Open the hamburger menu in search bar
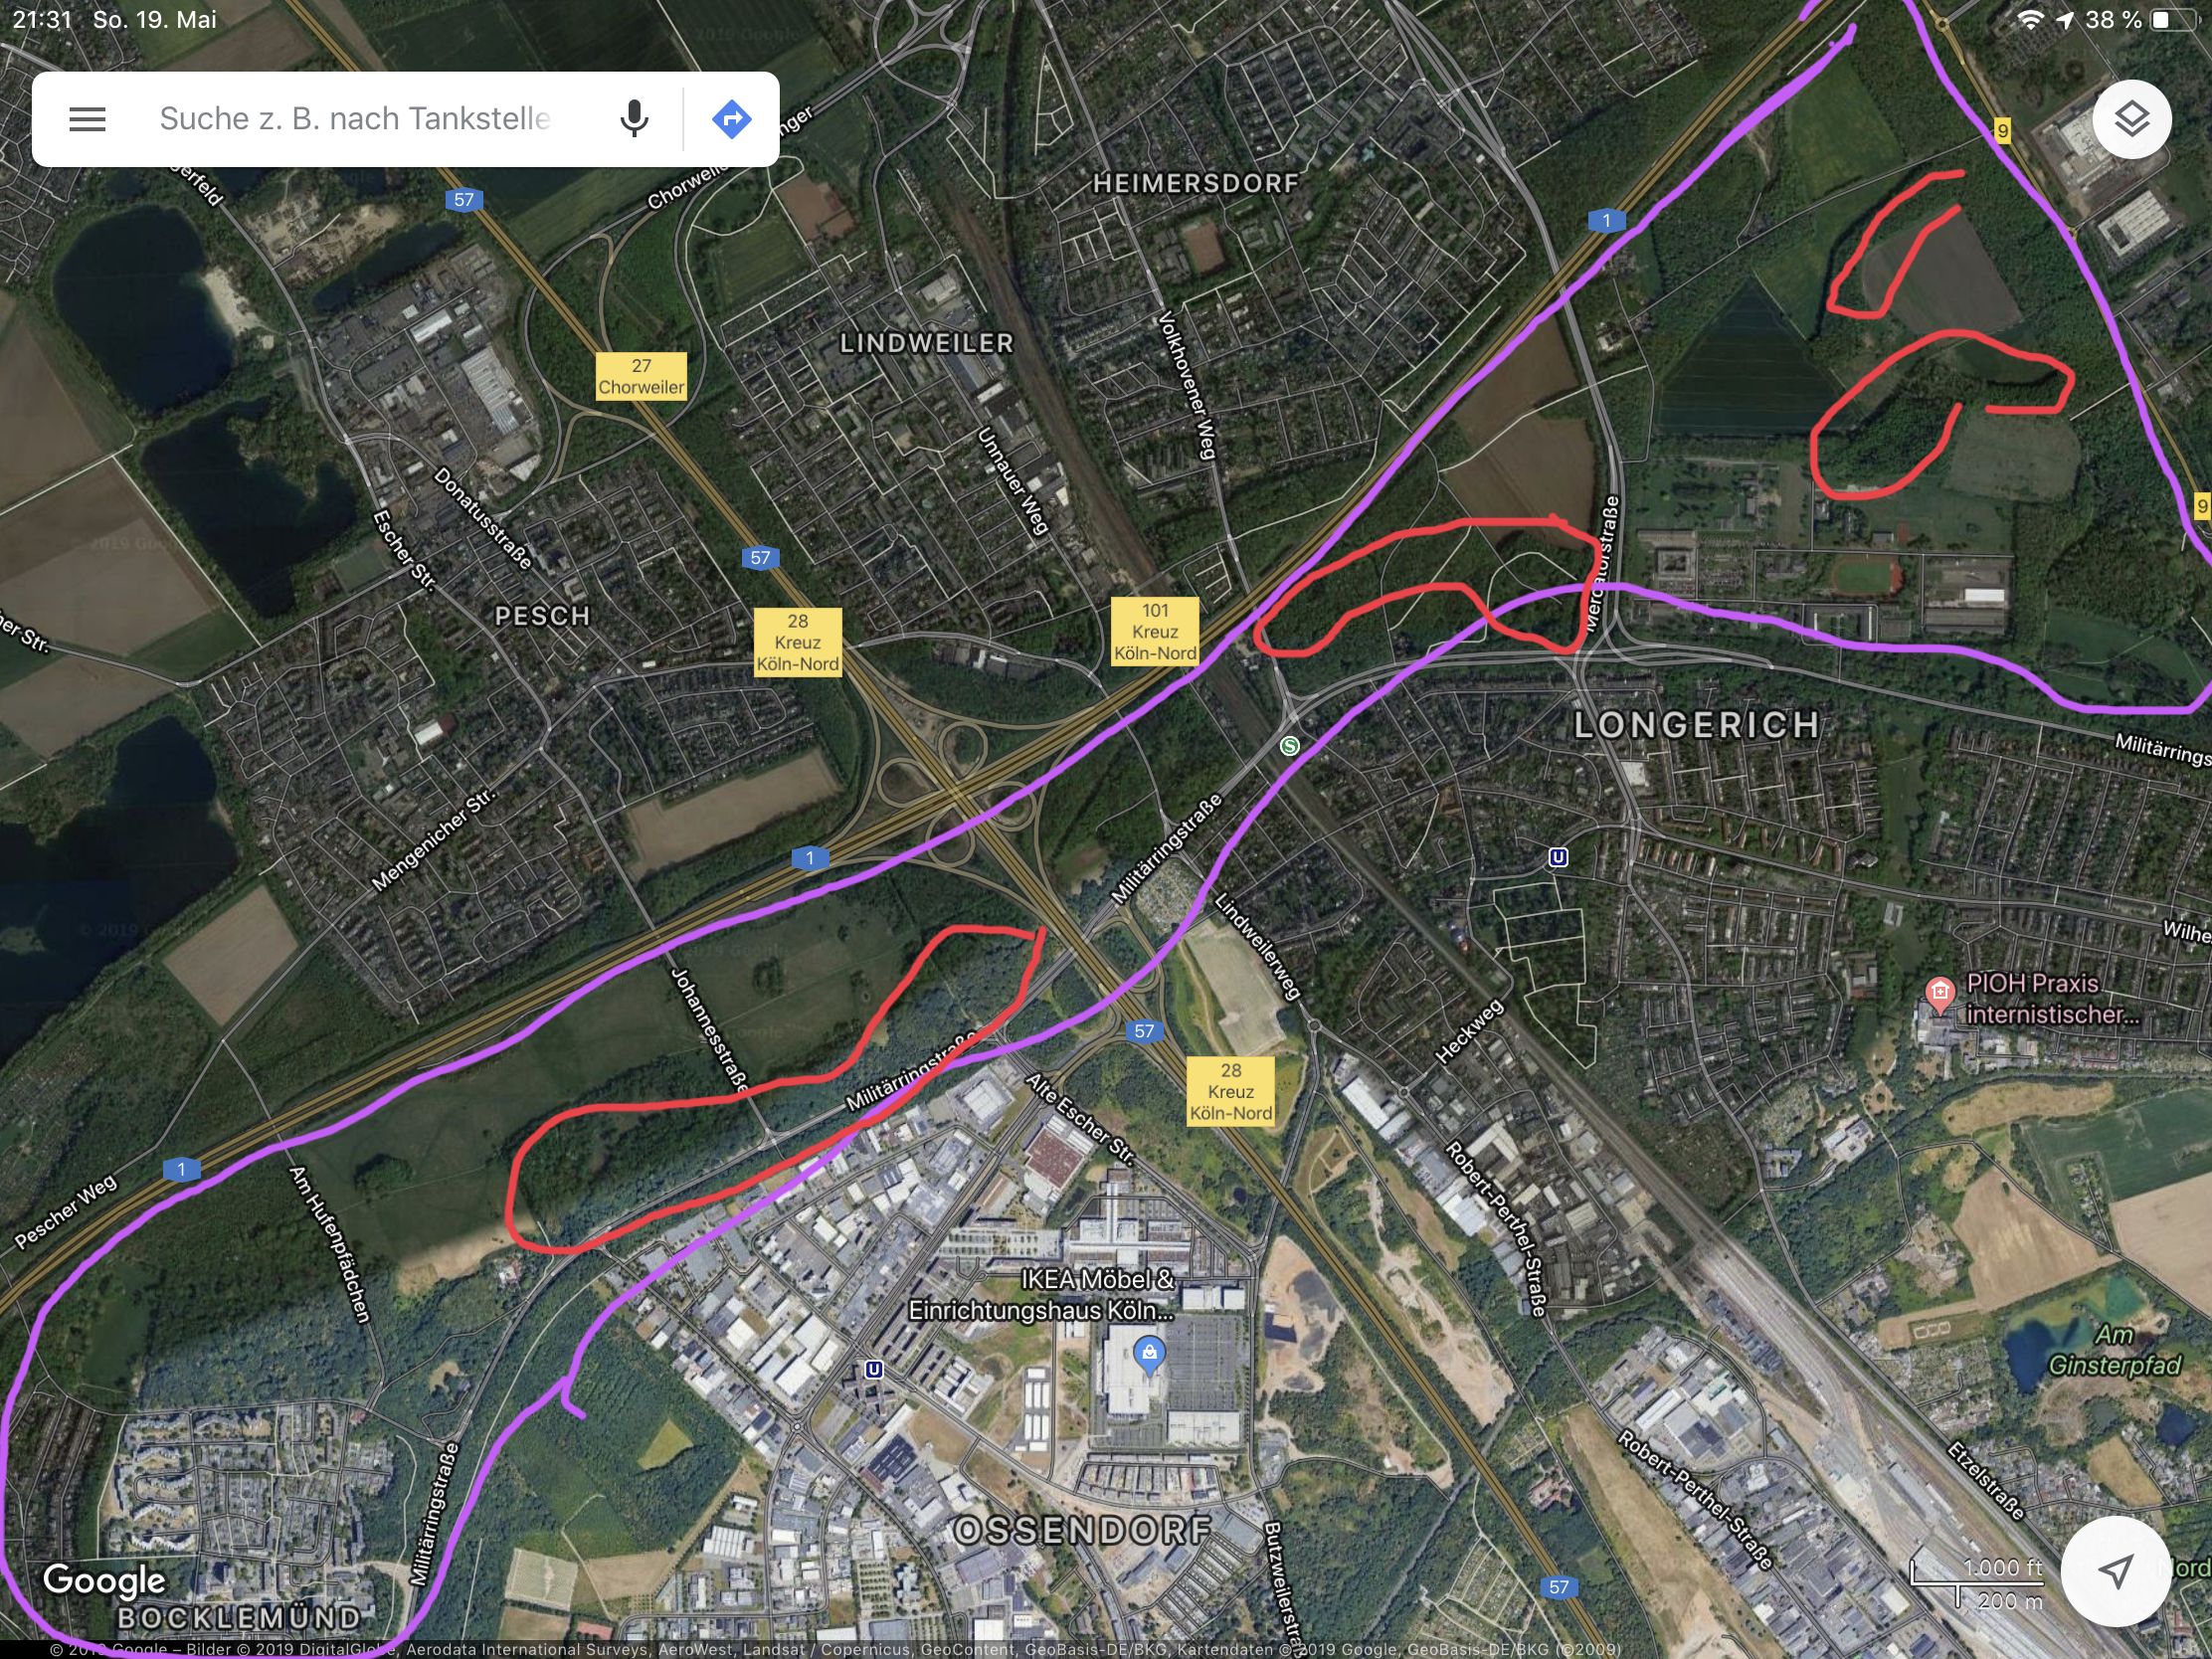 pos(87,119)
